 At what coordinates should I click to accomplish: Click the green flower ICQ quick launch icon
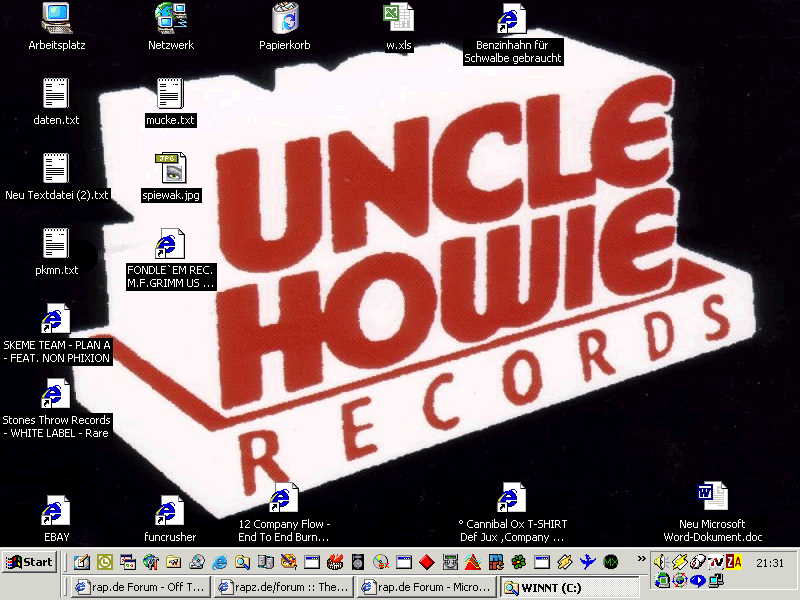pos(519,562)
